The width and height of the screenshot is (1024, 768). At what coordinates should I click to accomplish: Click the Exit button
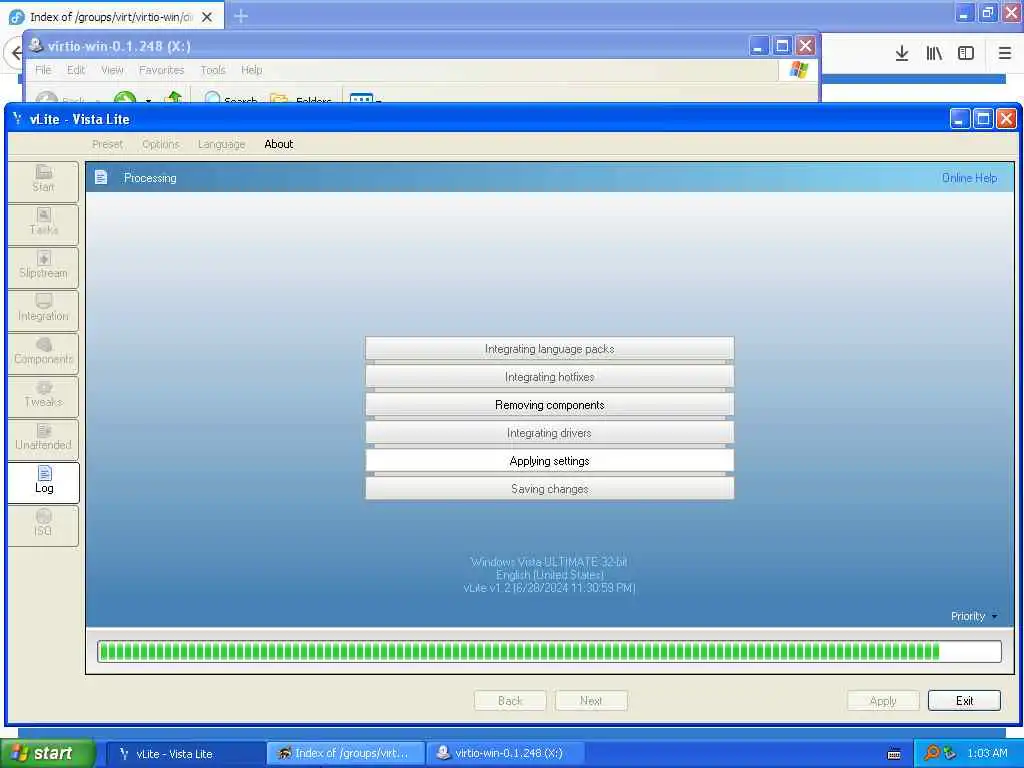(964, 701)
